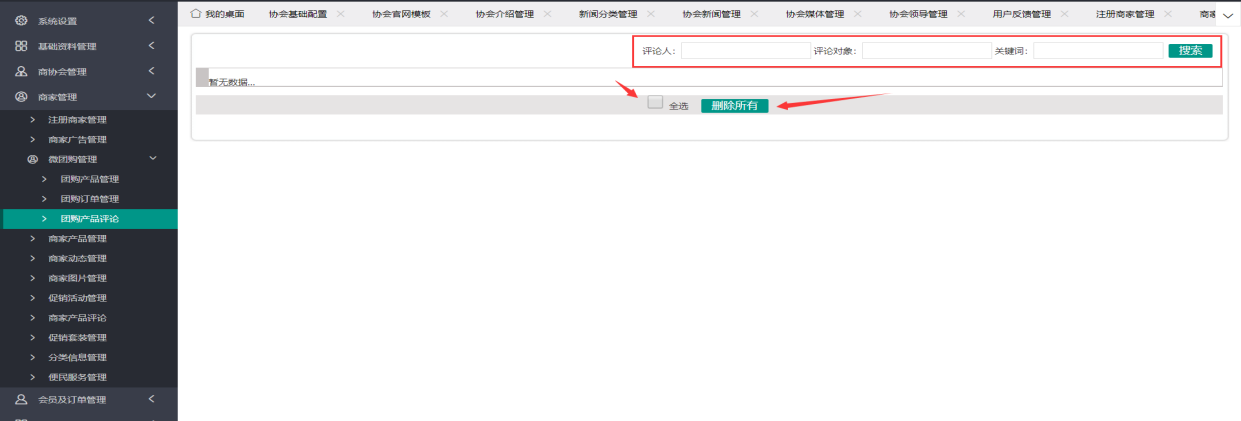Click the home icon on 我的桌面 tab
The width and height of the screenshot is (1241, 421).
(196, 14)
